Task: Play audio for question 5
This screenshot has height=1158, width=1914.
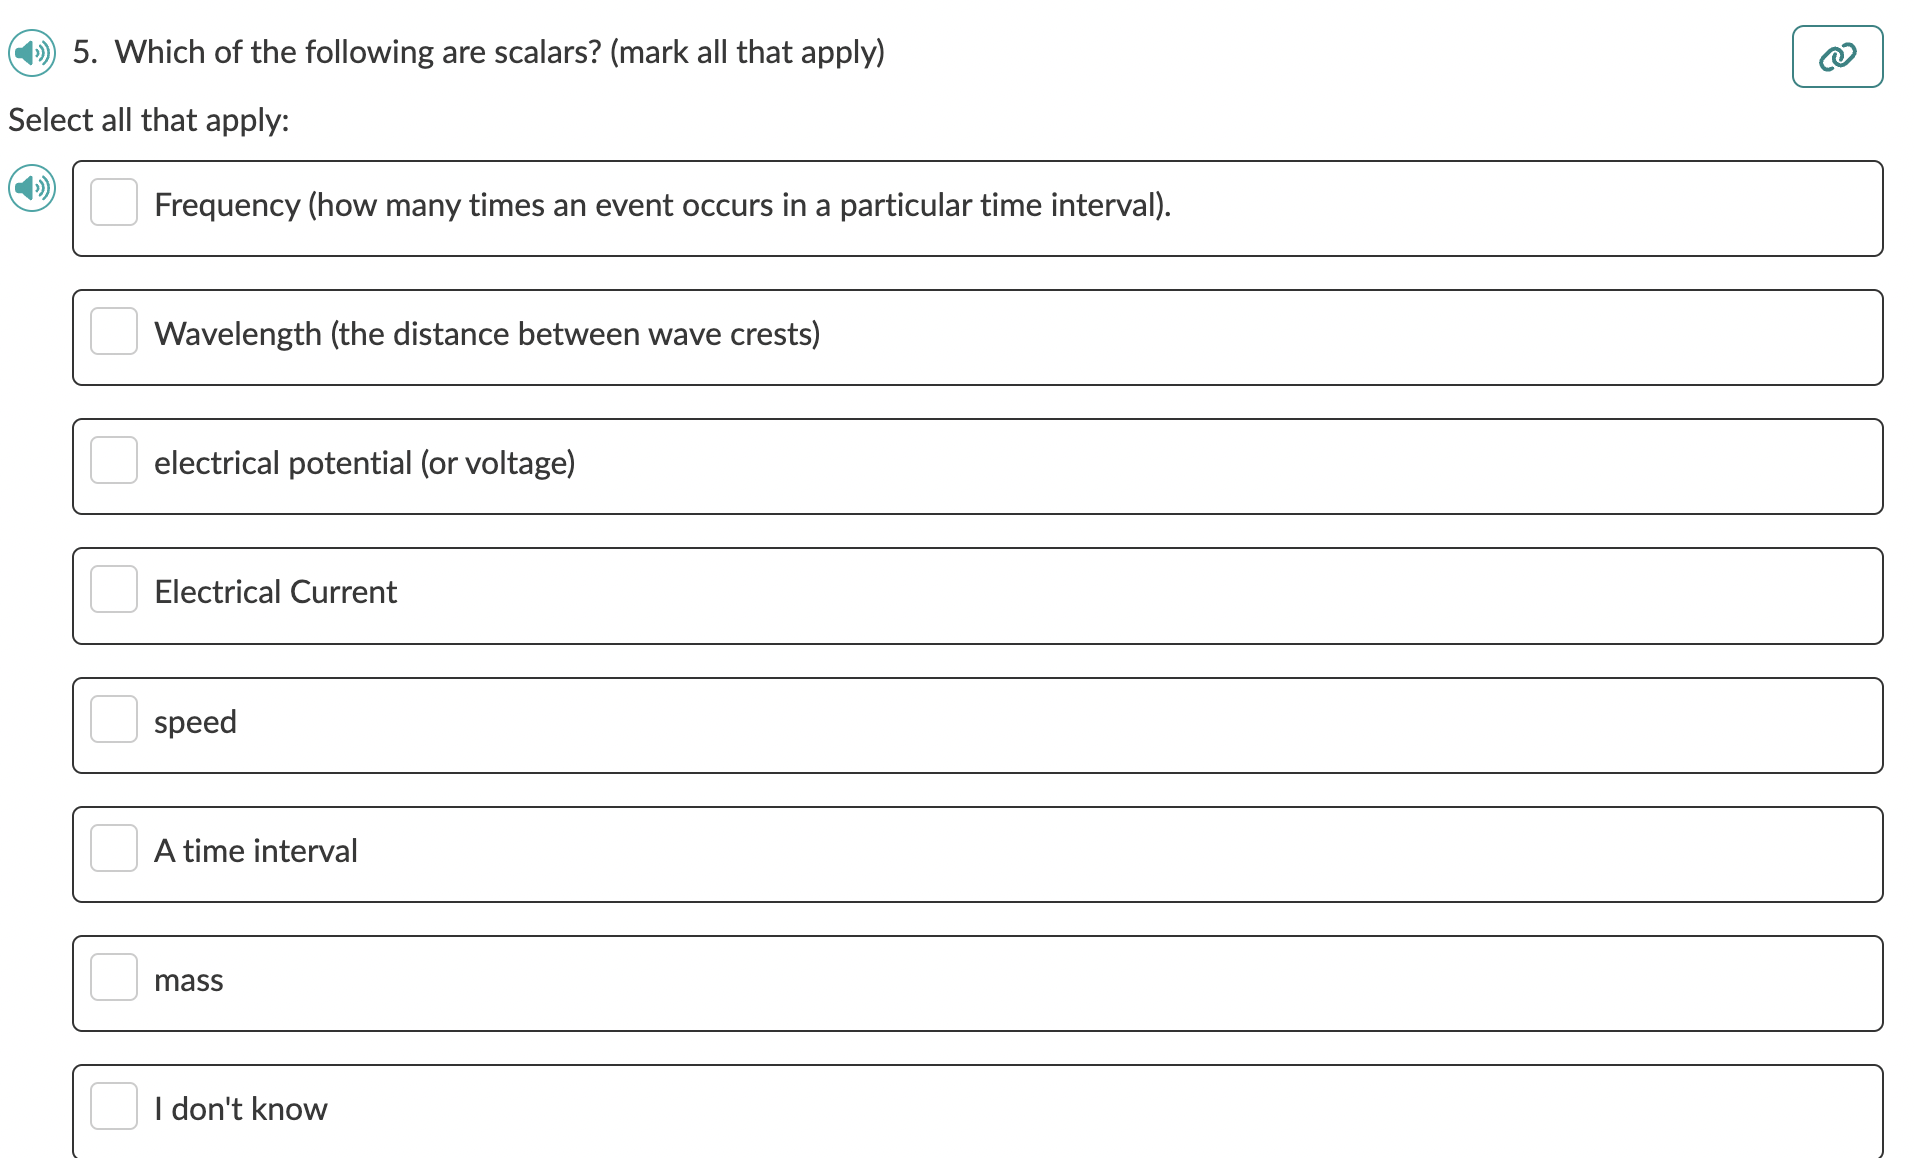Action: coord(31,54)
